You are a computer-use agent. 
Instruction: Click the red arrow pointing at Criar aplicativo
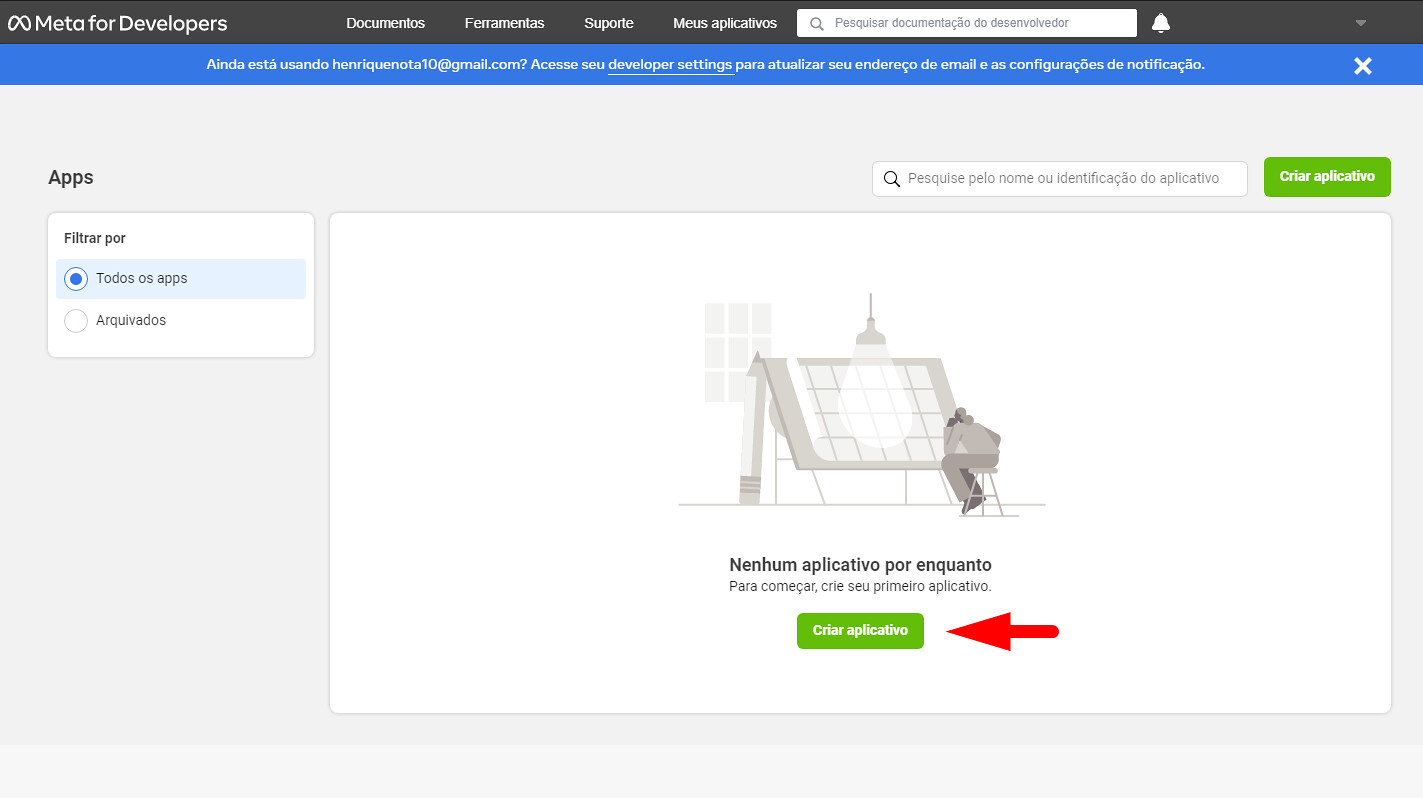point(1002,631)
